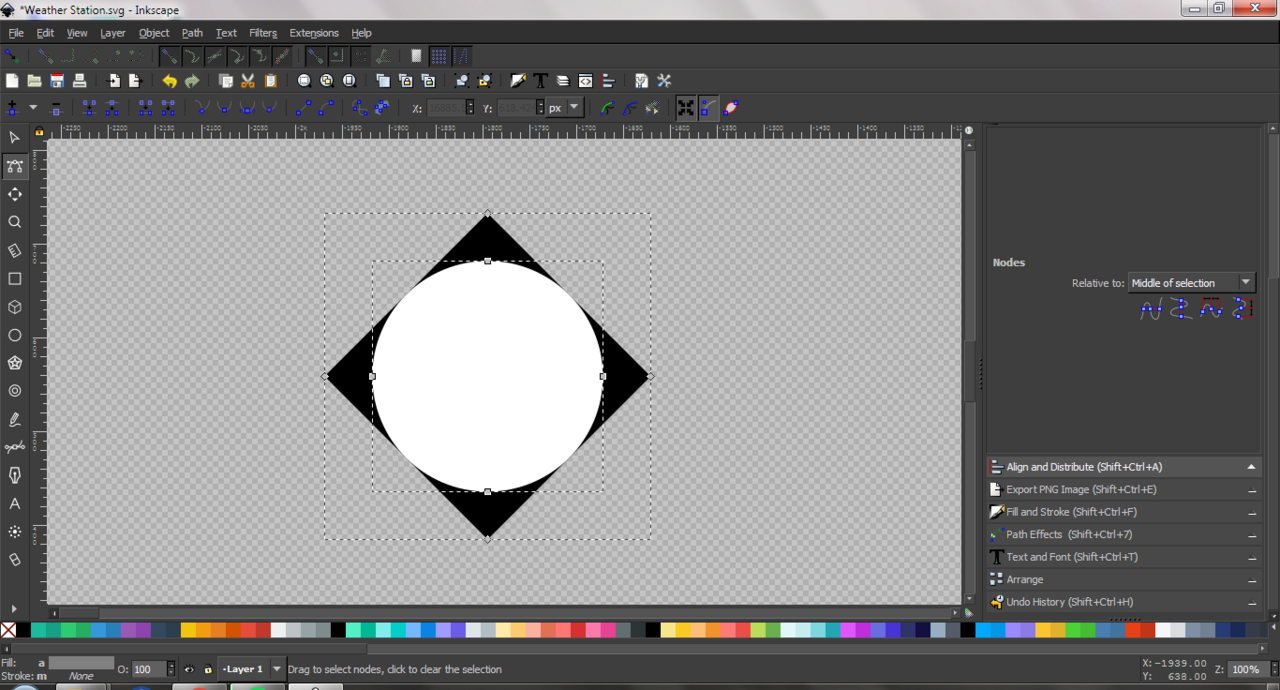The height and width of the screenshot is (690, 1280).
Task: Cut selection with scissors icon
Action: (x=248, y=81)
